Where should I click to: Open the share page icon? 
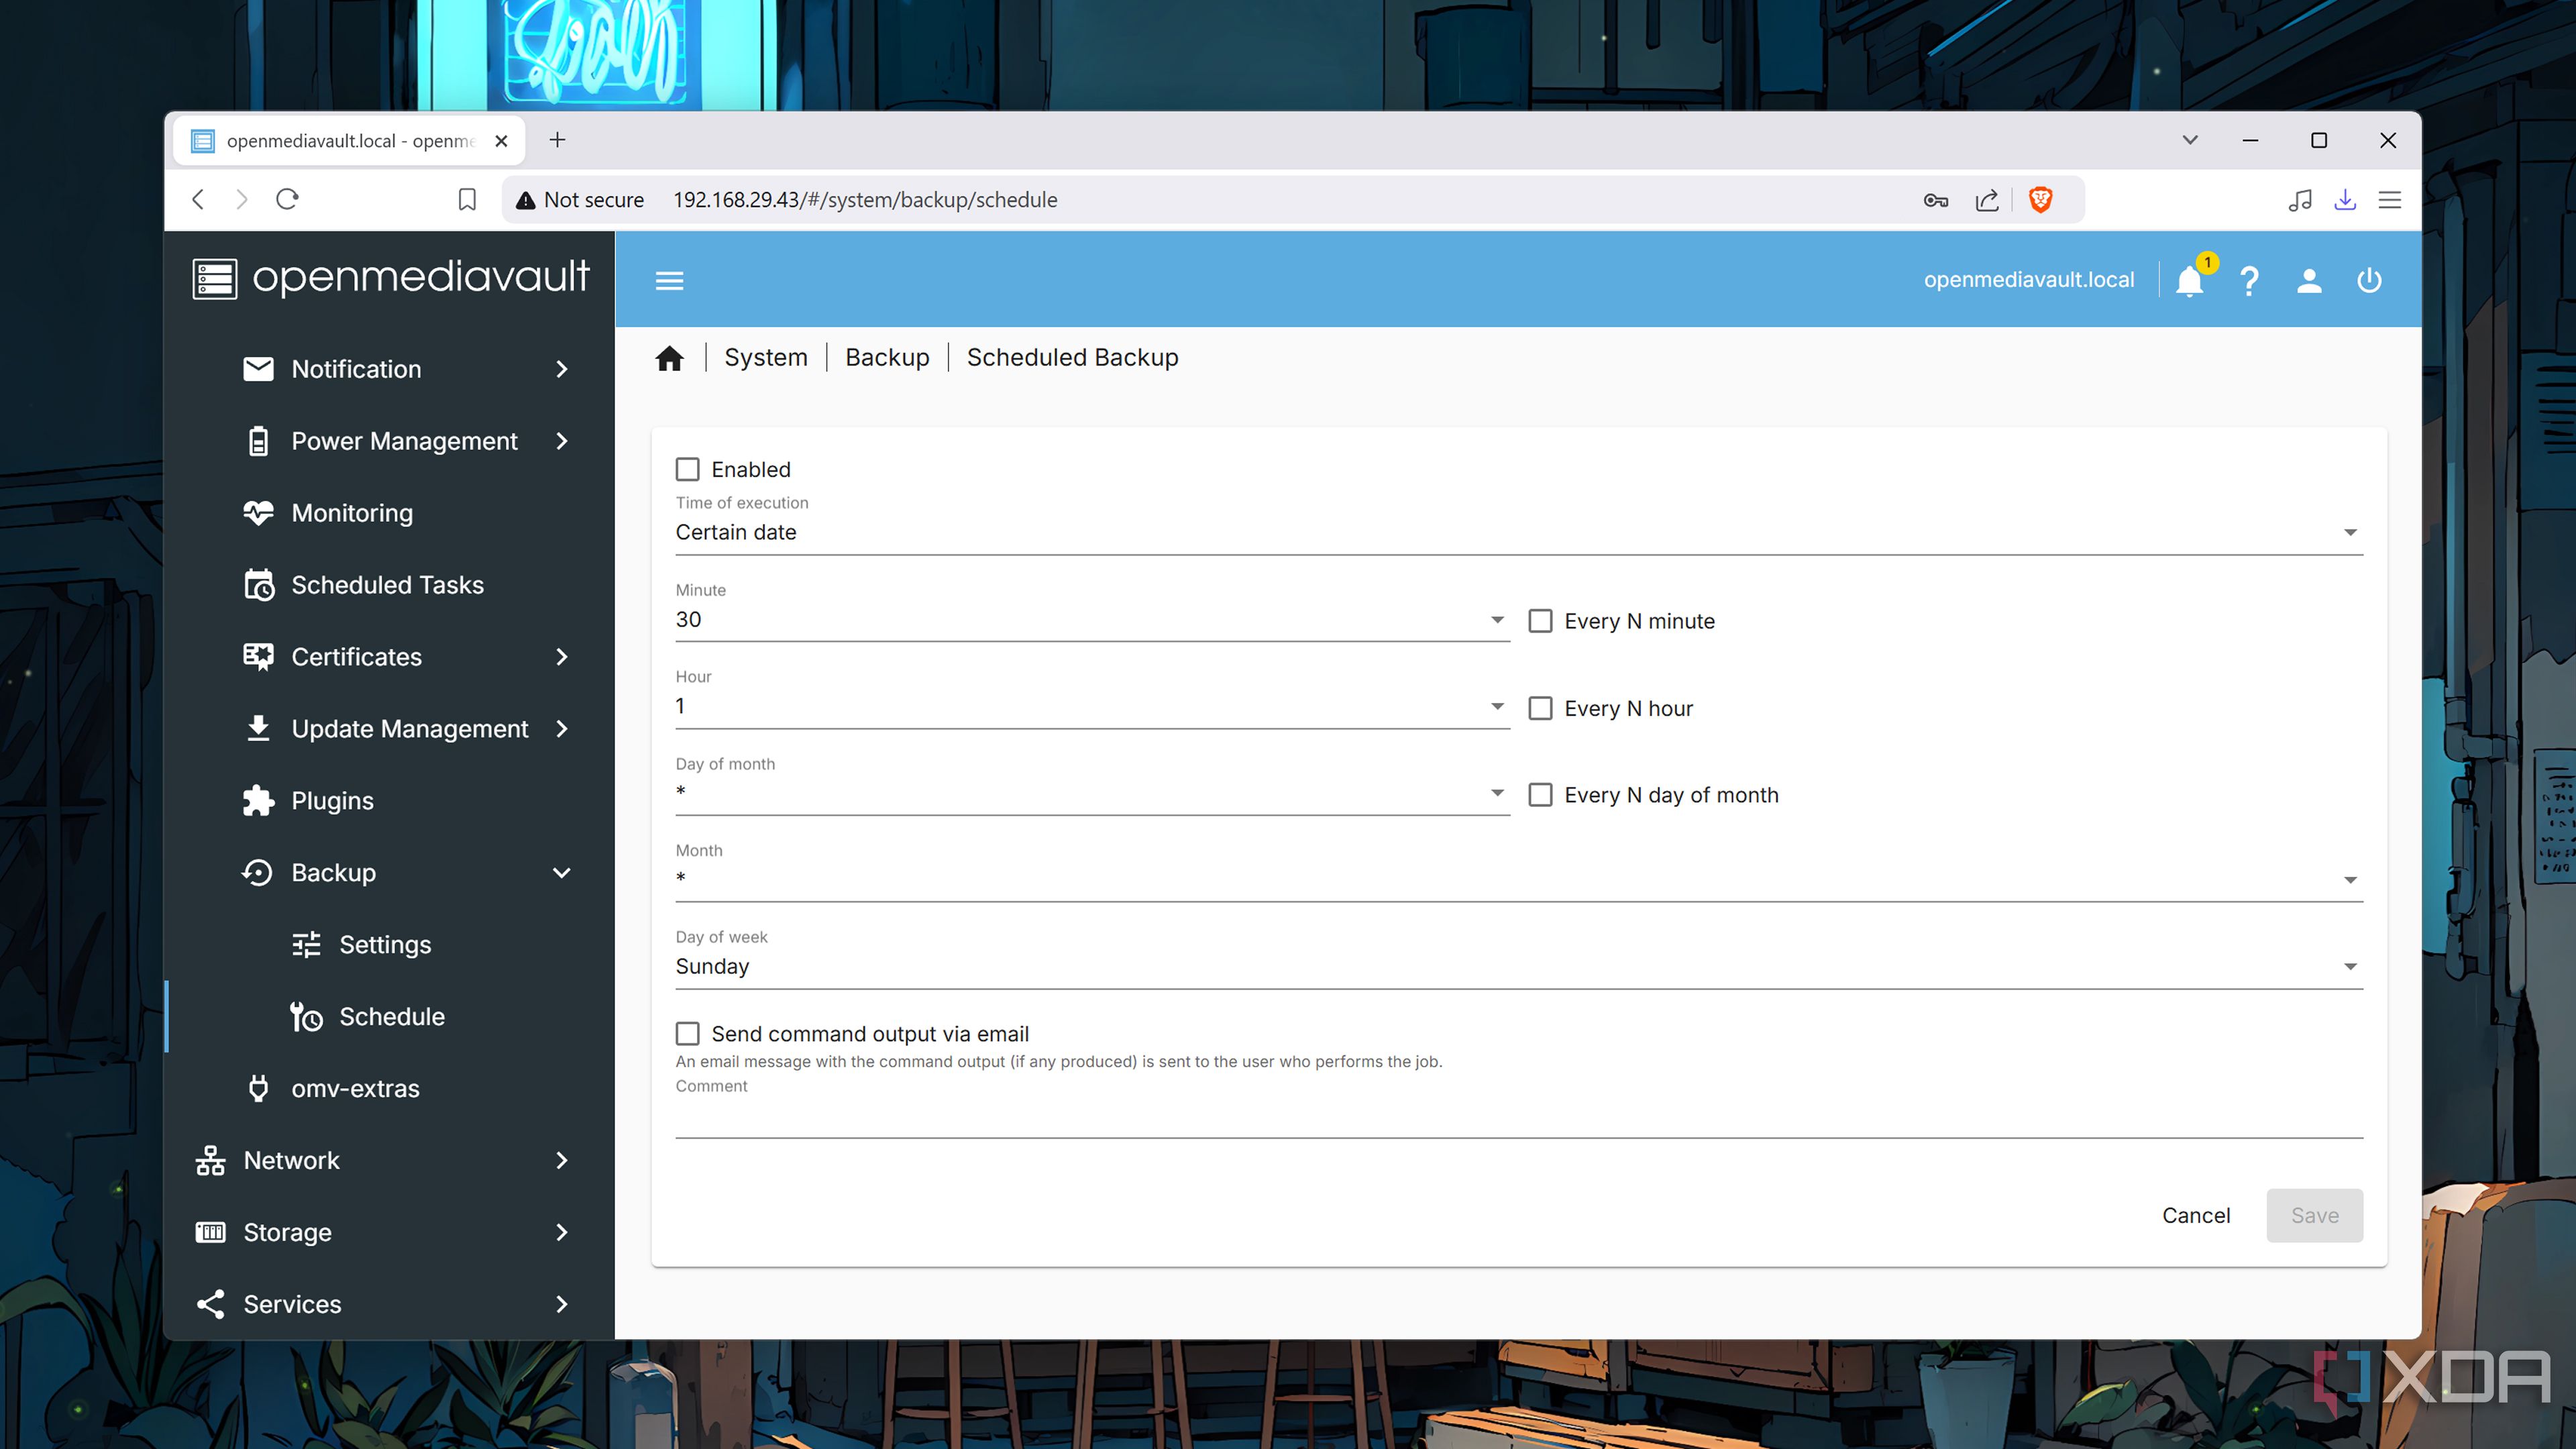click(1987, 199)
